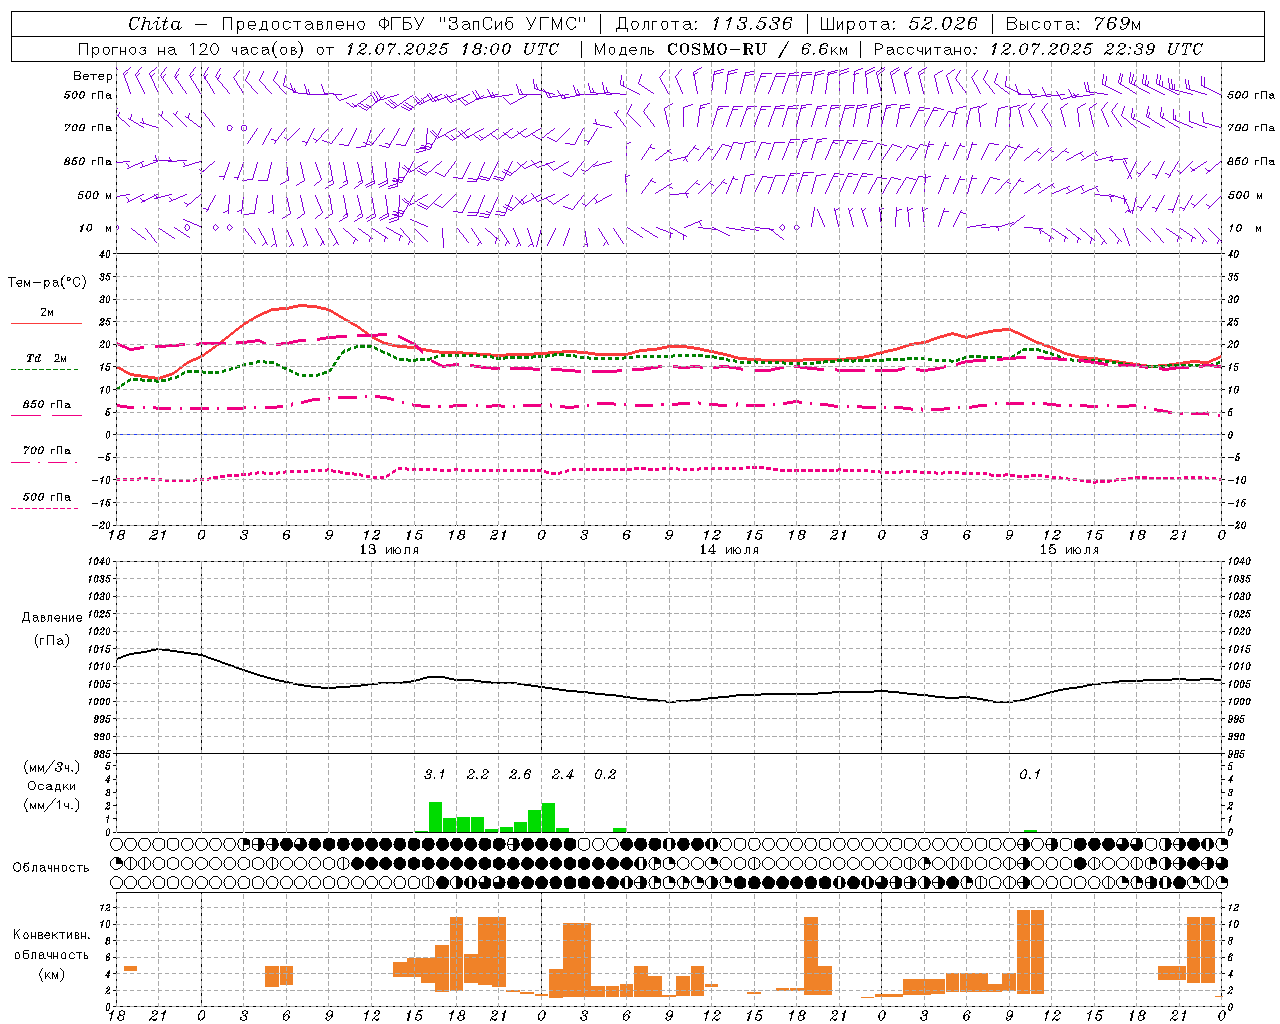The width and height of the screenshot is (1280, 1024).
Task: Click right-side "10 м" wind level label
Action: click(1245, 228)
